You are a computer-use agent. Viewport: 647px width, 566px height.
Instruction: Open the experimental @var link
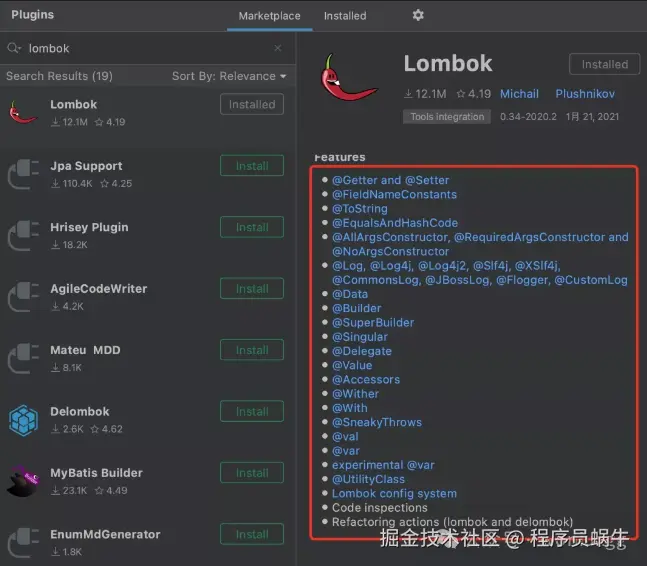click(383, 465)
